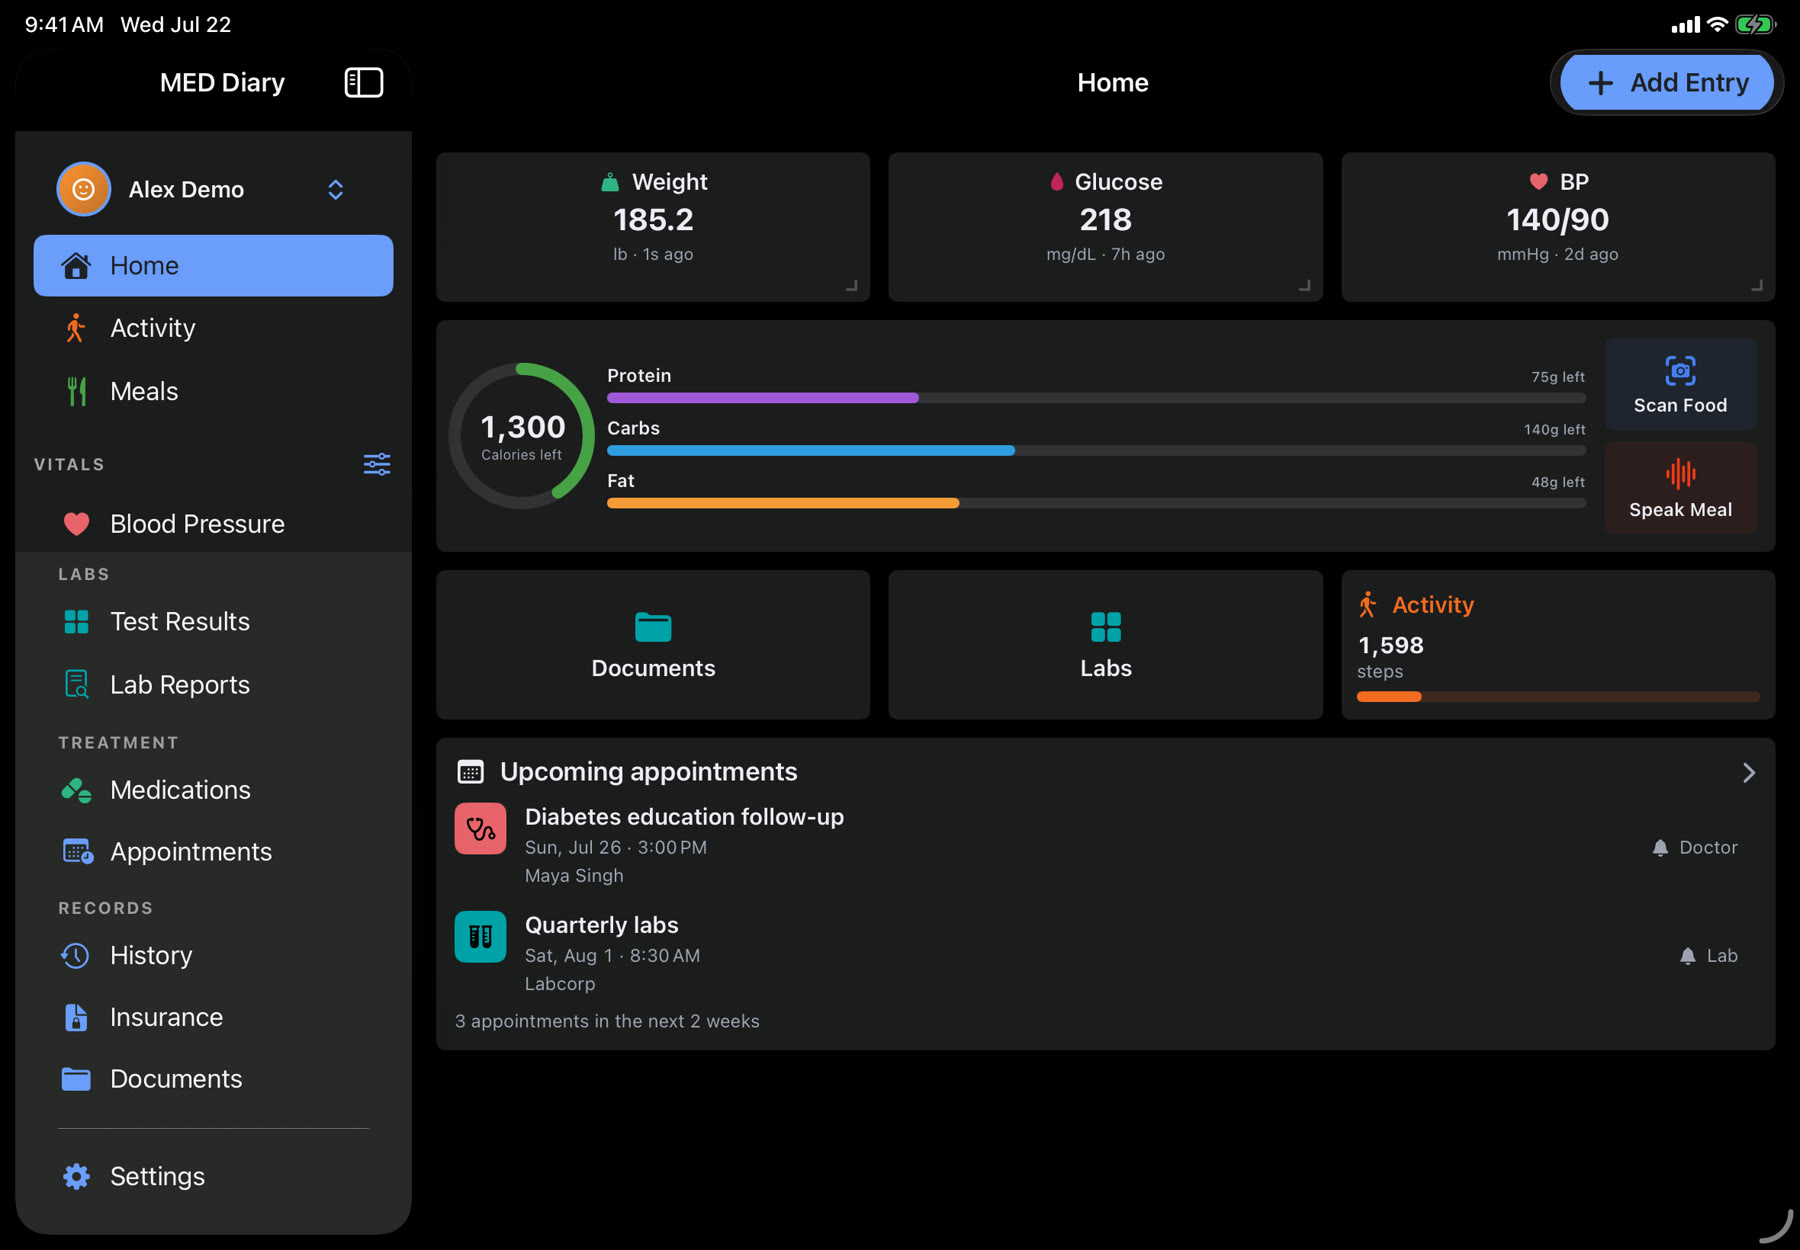Click the Lab reminder bell icon

1688,956
